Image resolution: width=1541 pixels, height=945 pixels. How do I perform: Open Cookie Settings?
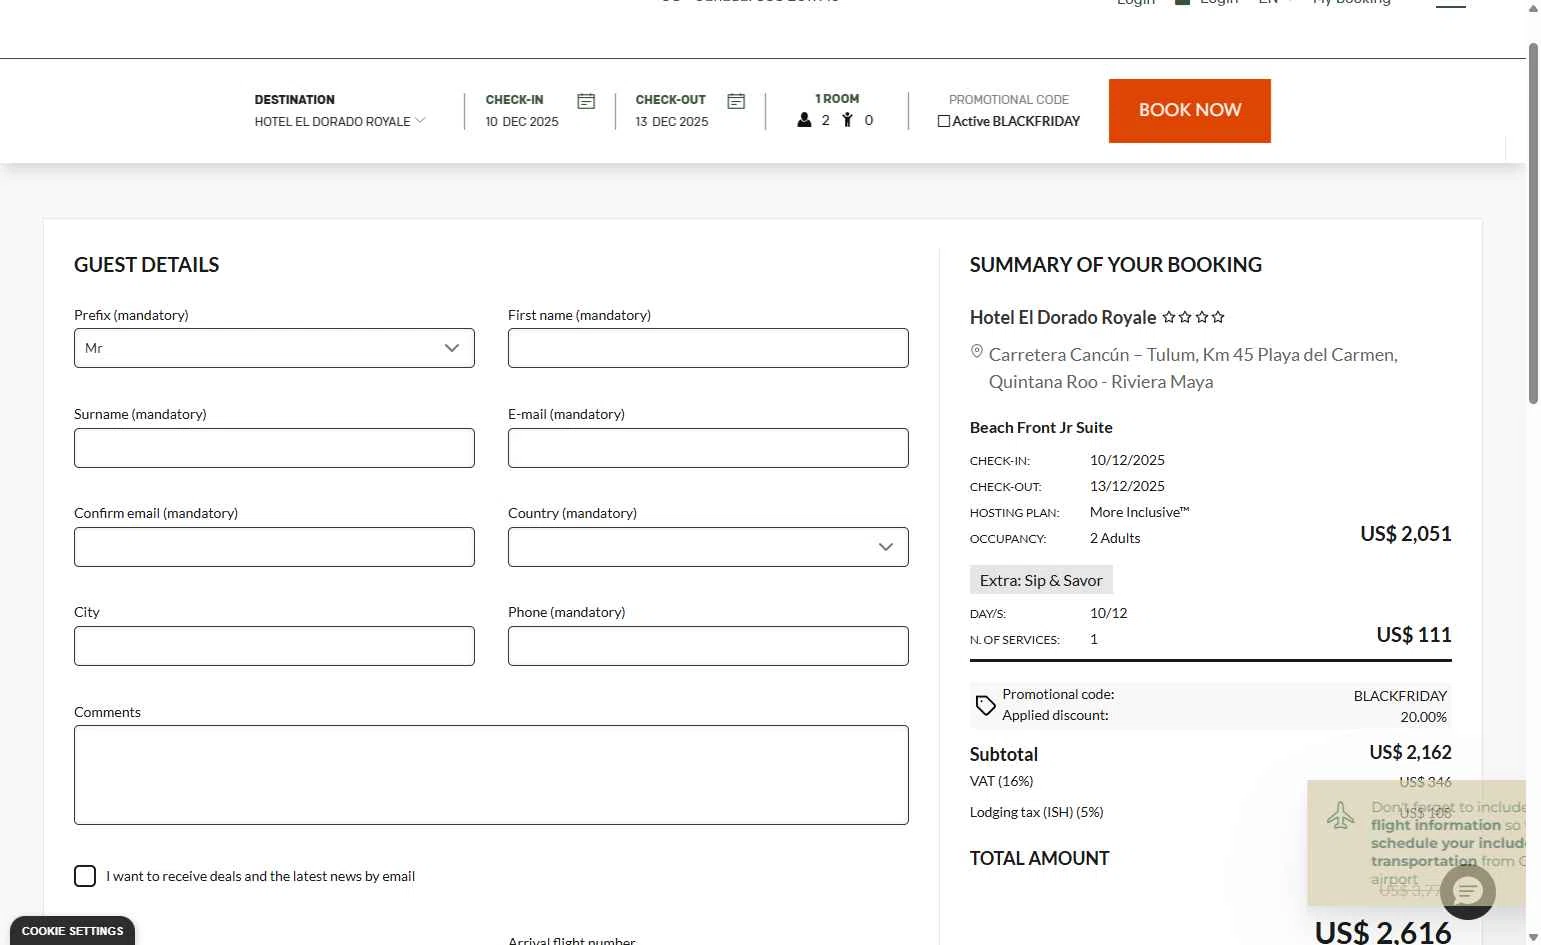(73, 931)
